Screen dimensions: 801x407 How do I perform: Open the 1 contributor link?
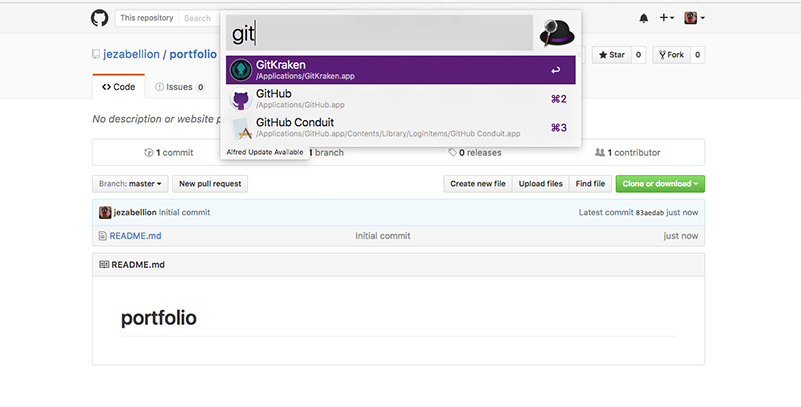pos(628,152)
